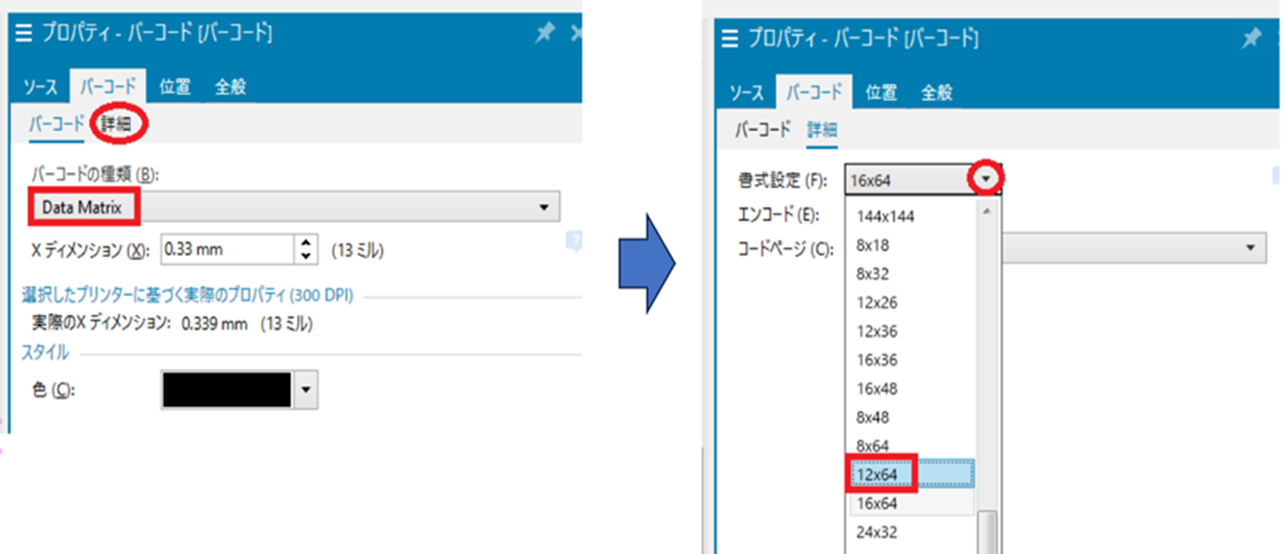This screenshot has height=554, width=1284.
Task: Increase X dimension with the up arrow
Action: pyautogui.click(x=306, y=242)
